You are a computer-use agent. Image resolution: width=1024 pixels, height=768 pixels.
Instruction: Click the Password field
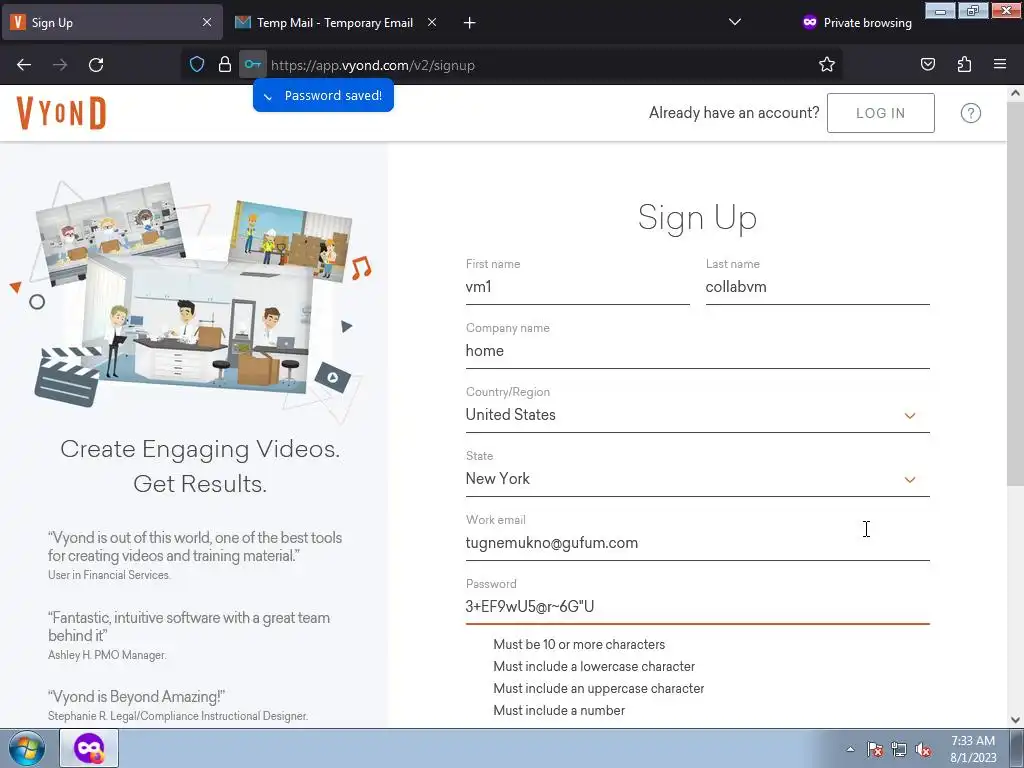[x=697, y=607]
